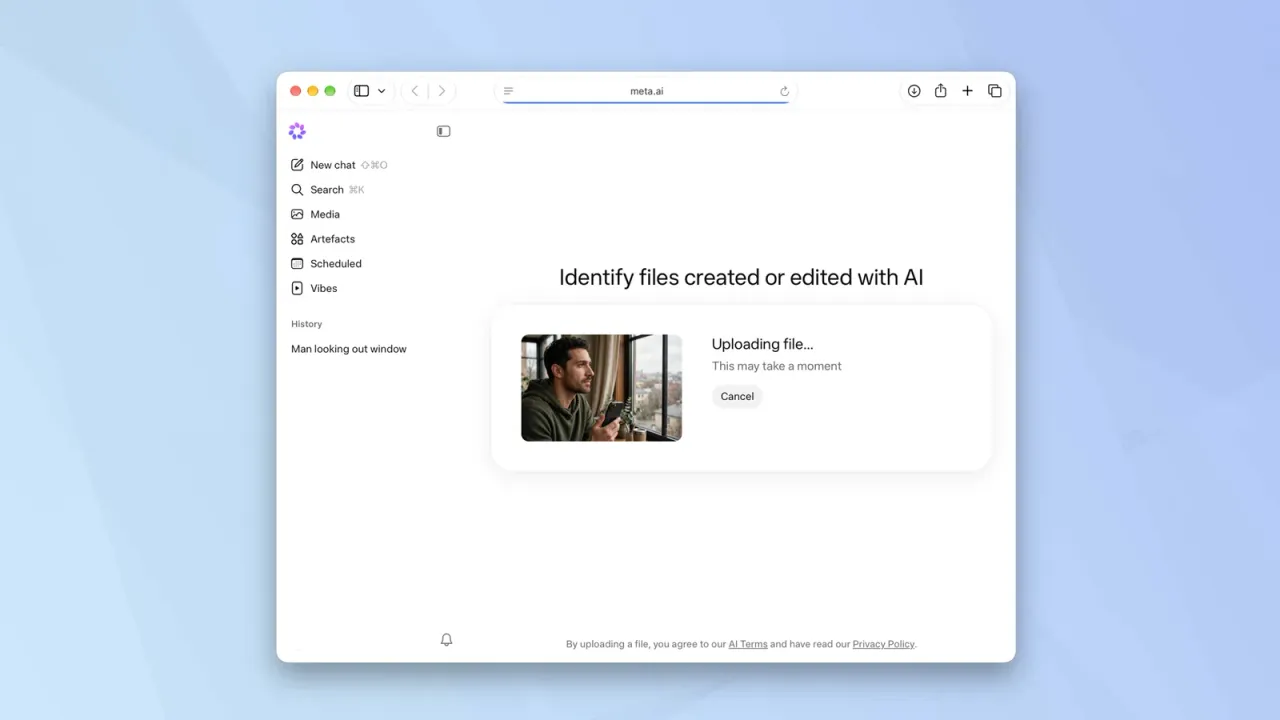This screenshot has height=720, width=1280.
Task: Maximize the browser window with the green button
Action: (330, 91)
